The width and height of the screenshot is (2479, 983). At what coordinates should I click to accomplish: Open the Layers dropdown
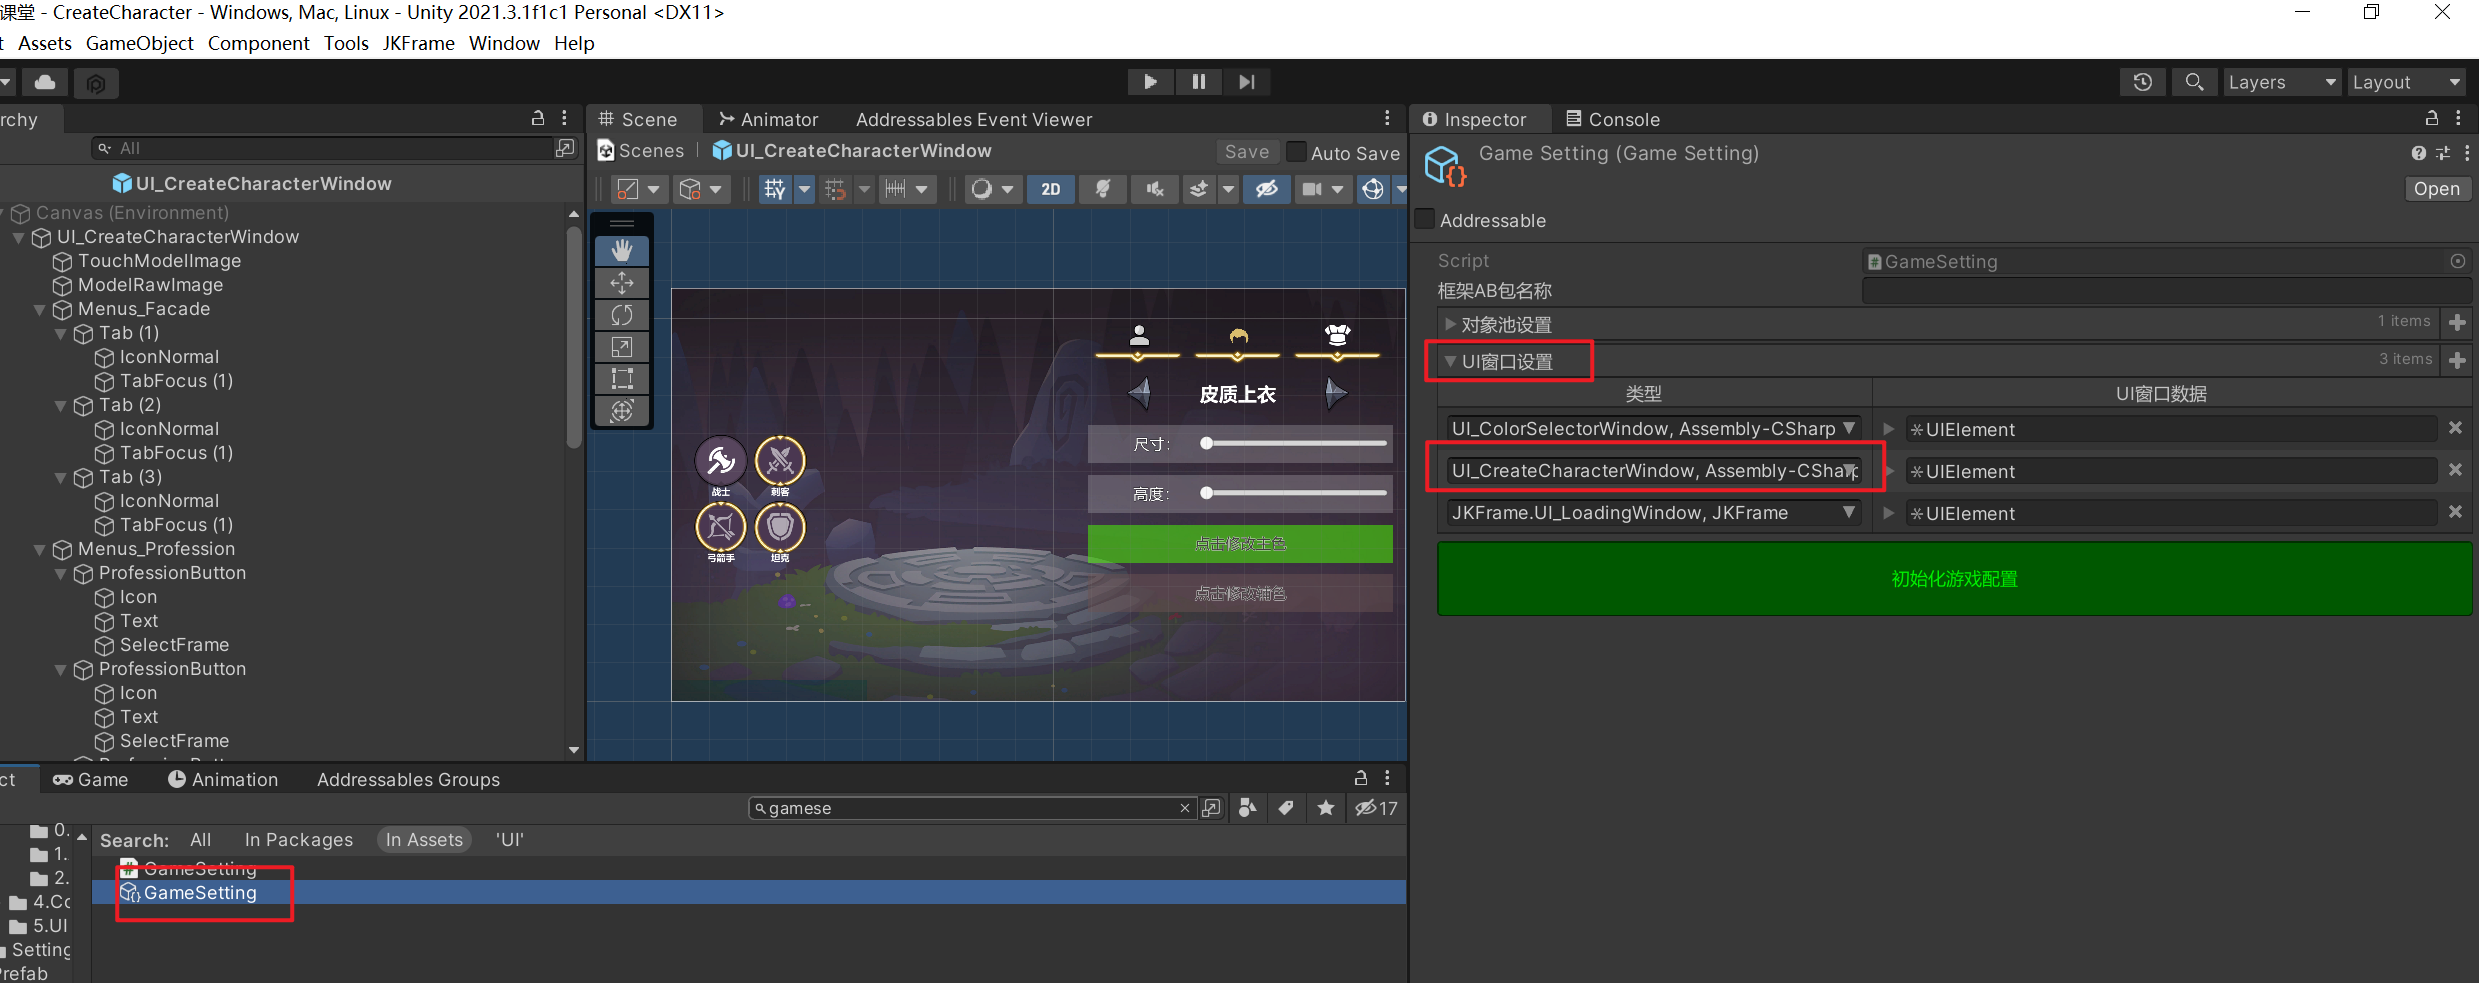[2282, 82]
